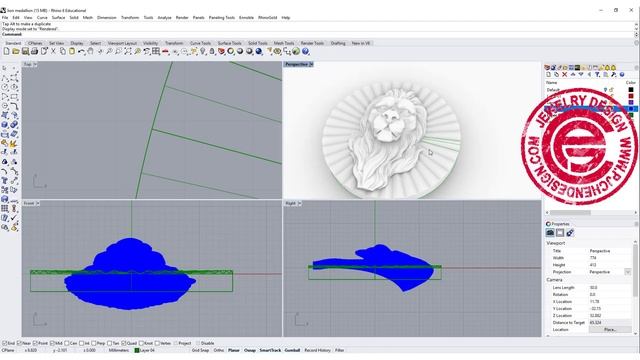Click the Open file folder icon
The height and width of the screenshot is (360, 640).
[16, 51]
